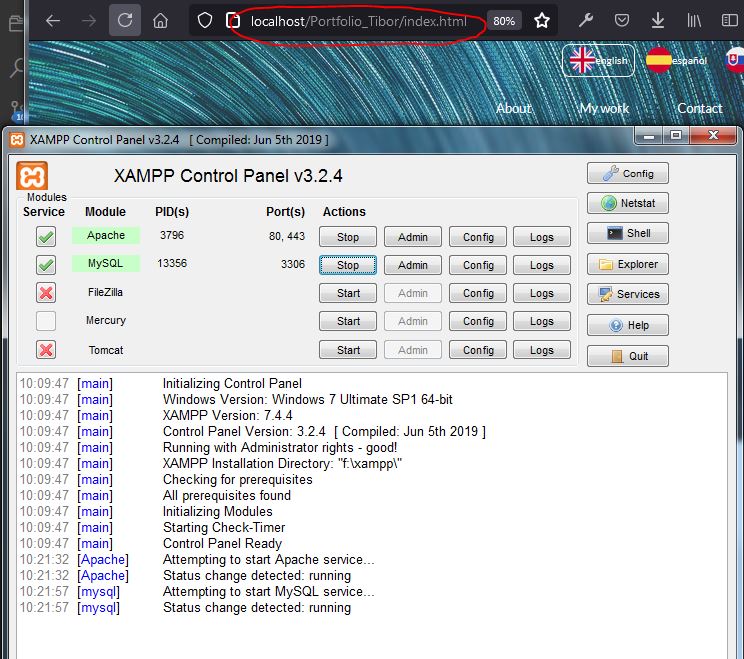This screenshot has width=744, height=659.
Task: Open Explorer to the XAMPP folder
Action: (x=628, y=264)
